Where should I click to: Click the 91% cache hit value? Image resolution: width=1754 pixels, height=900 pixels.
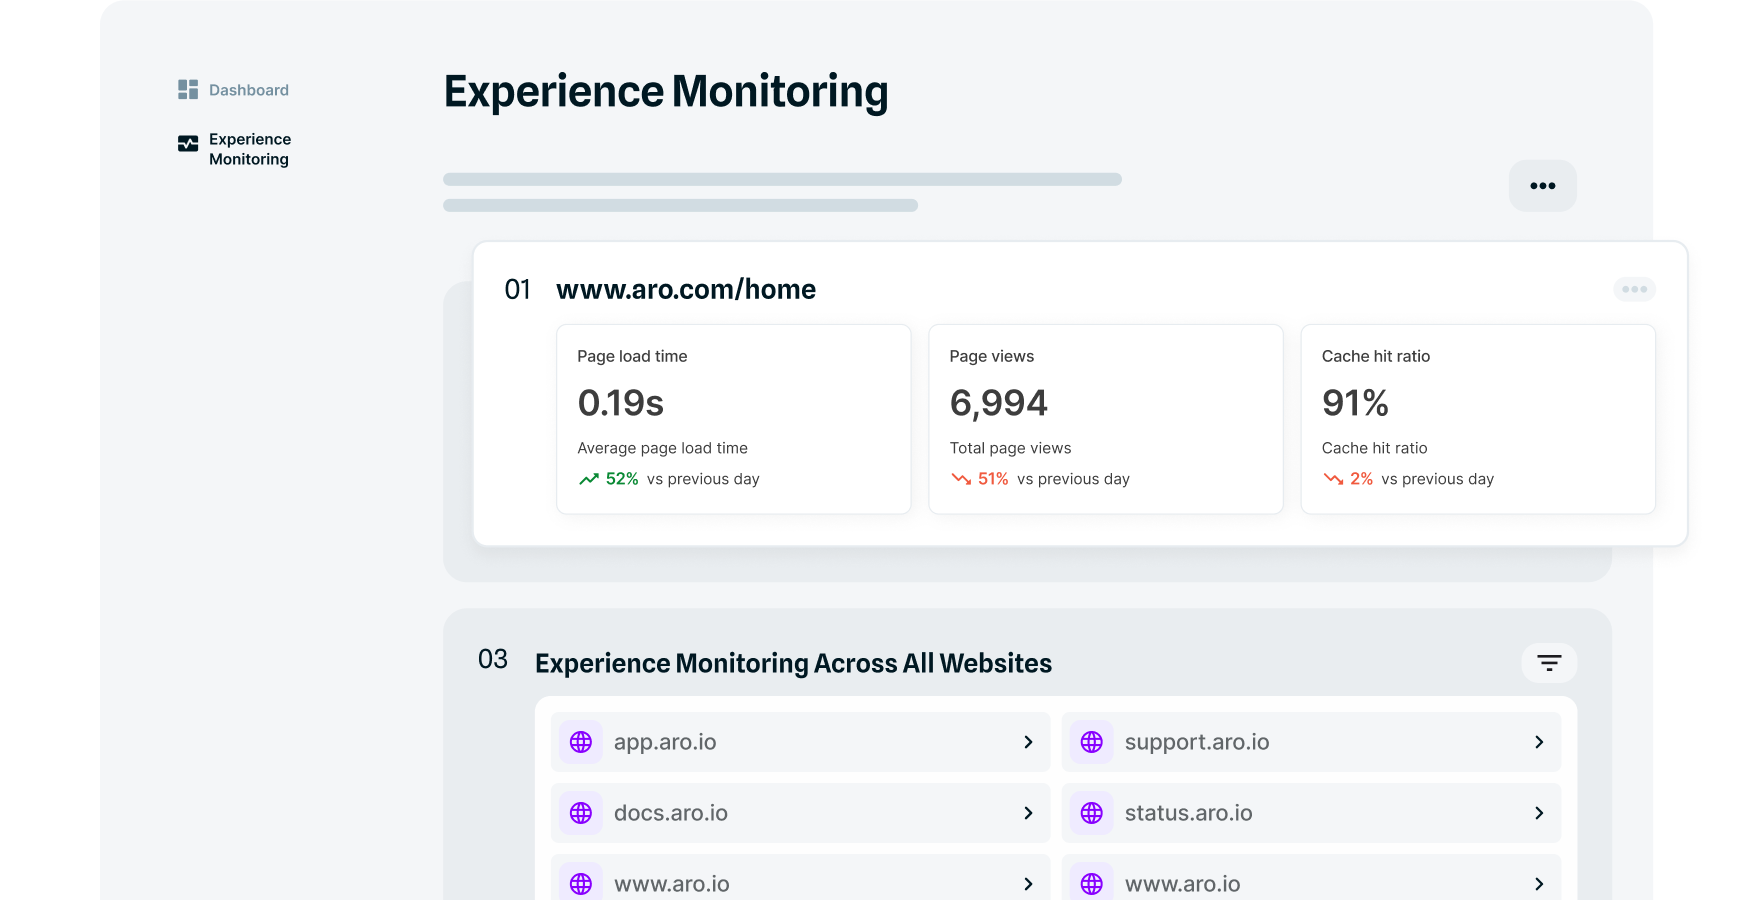[x=1355, y=403]
